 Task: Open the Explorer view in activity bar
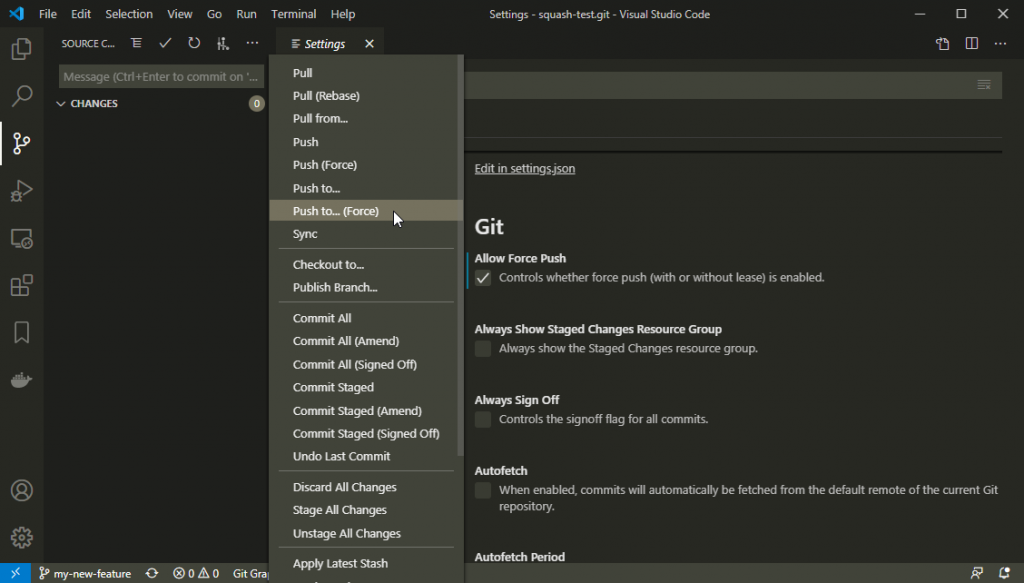pyautogui.click(x=22, y=49)
